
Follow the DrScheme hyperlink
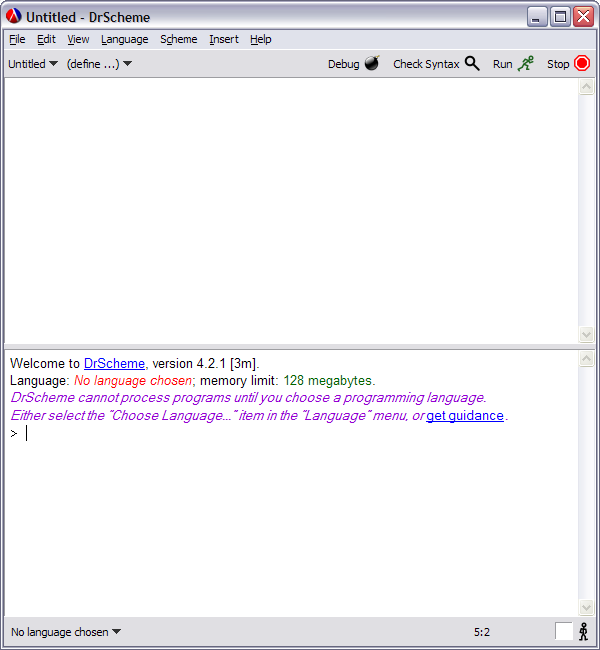pyautogui.click(x=114, y=364)
